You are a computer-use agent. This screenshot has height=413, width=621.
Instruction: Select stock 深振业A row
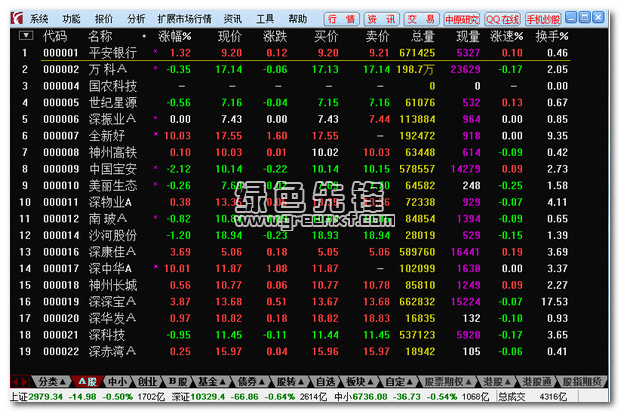click(293, 119)
